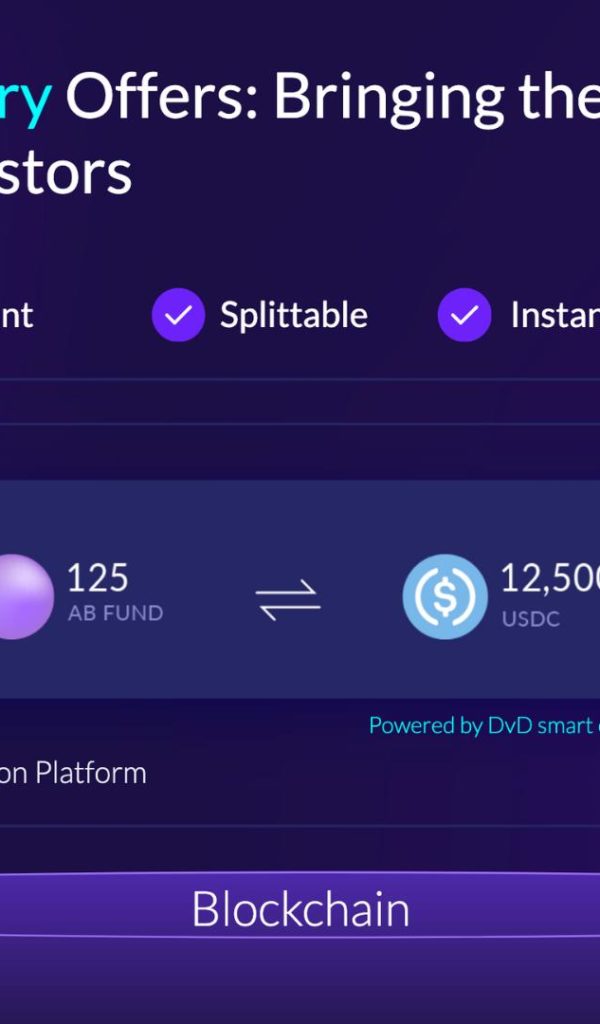This screenshot has height=1024, width=600.
Task: Select the partial Instant feature label
Action: click(555, 315)
